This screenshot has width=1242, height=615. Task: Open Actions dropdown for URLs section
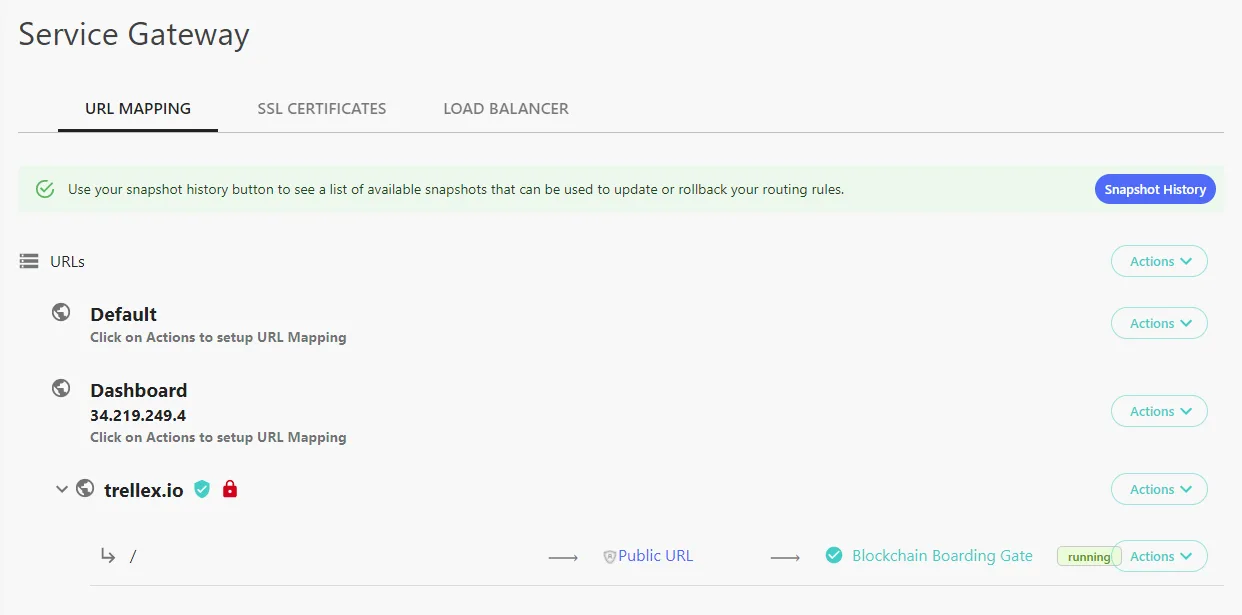[1159, 261]
